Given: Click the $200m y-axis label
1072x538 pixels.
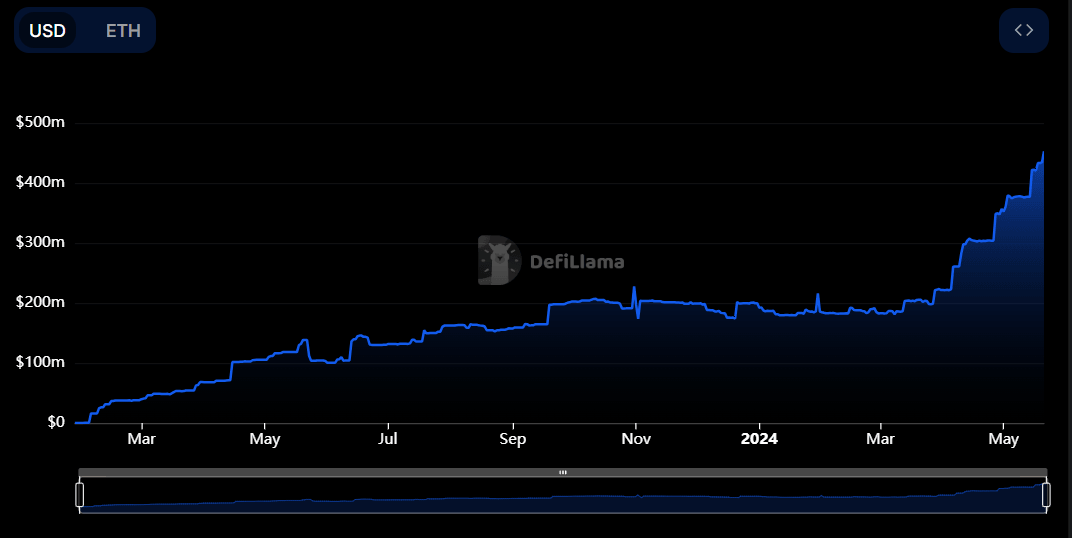Looking at the screenshot, I should [40, 302].
